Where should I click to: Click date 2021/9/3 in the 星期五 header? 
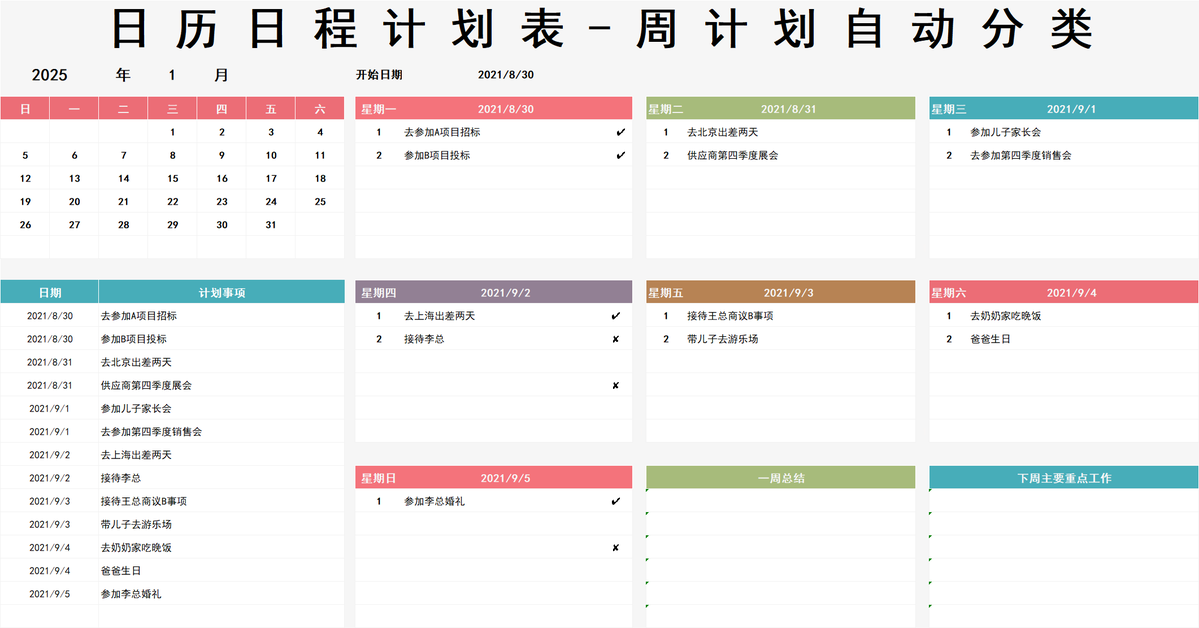coord(788,293)
